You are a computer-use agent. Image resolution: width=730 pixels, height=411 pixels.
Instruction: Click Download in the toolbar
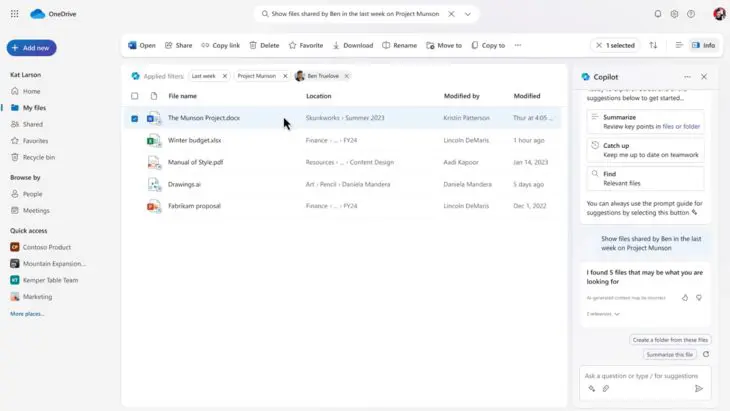[353, 45]
